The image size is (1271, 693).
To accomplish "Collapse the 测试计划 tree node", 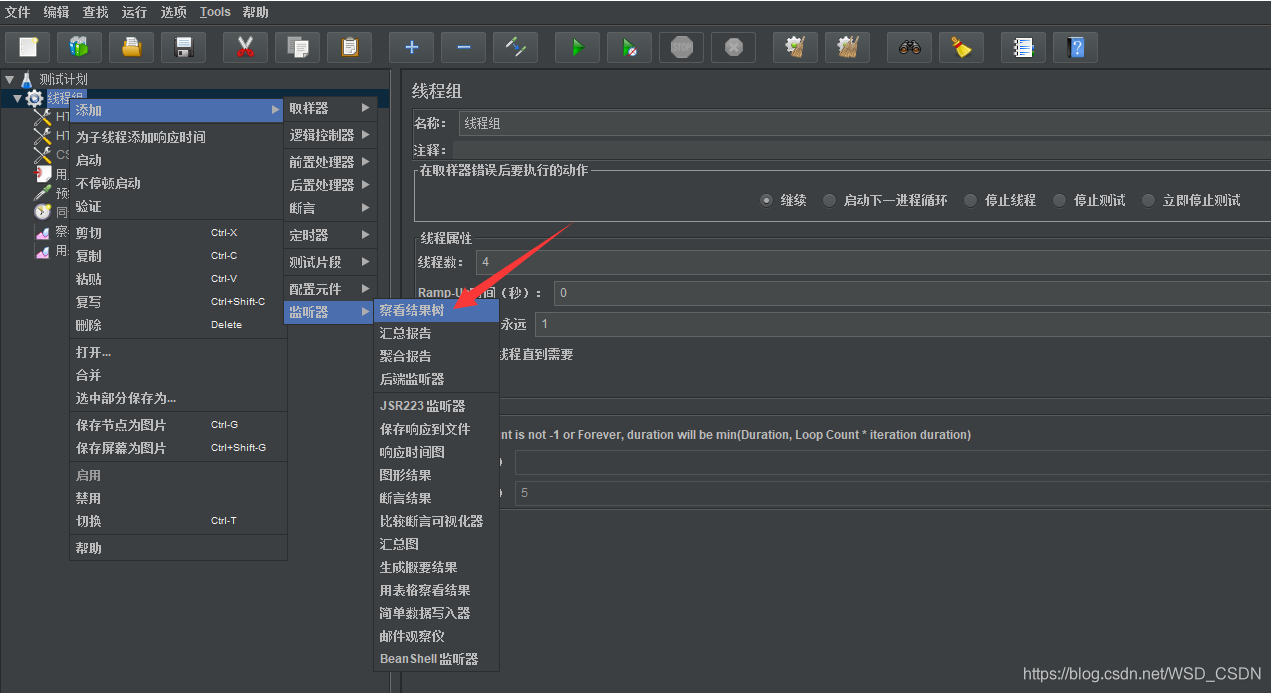I will coord(9,79).
